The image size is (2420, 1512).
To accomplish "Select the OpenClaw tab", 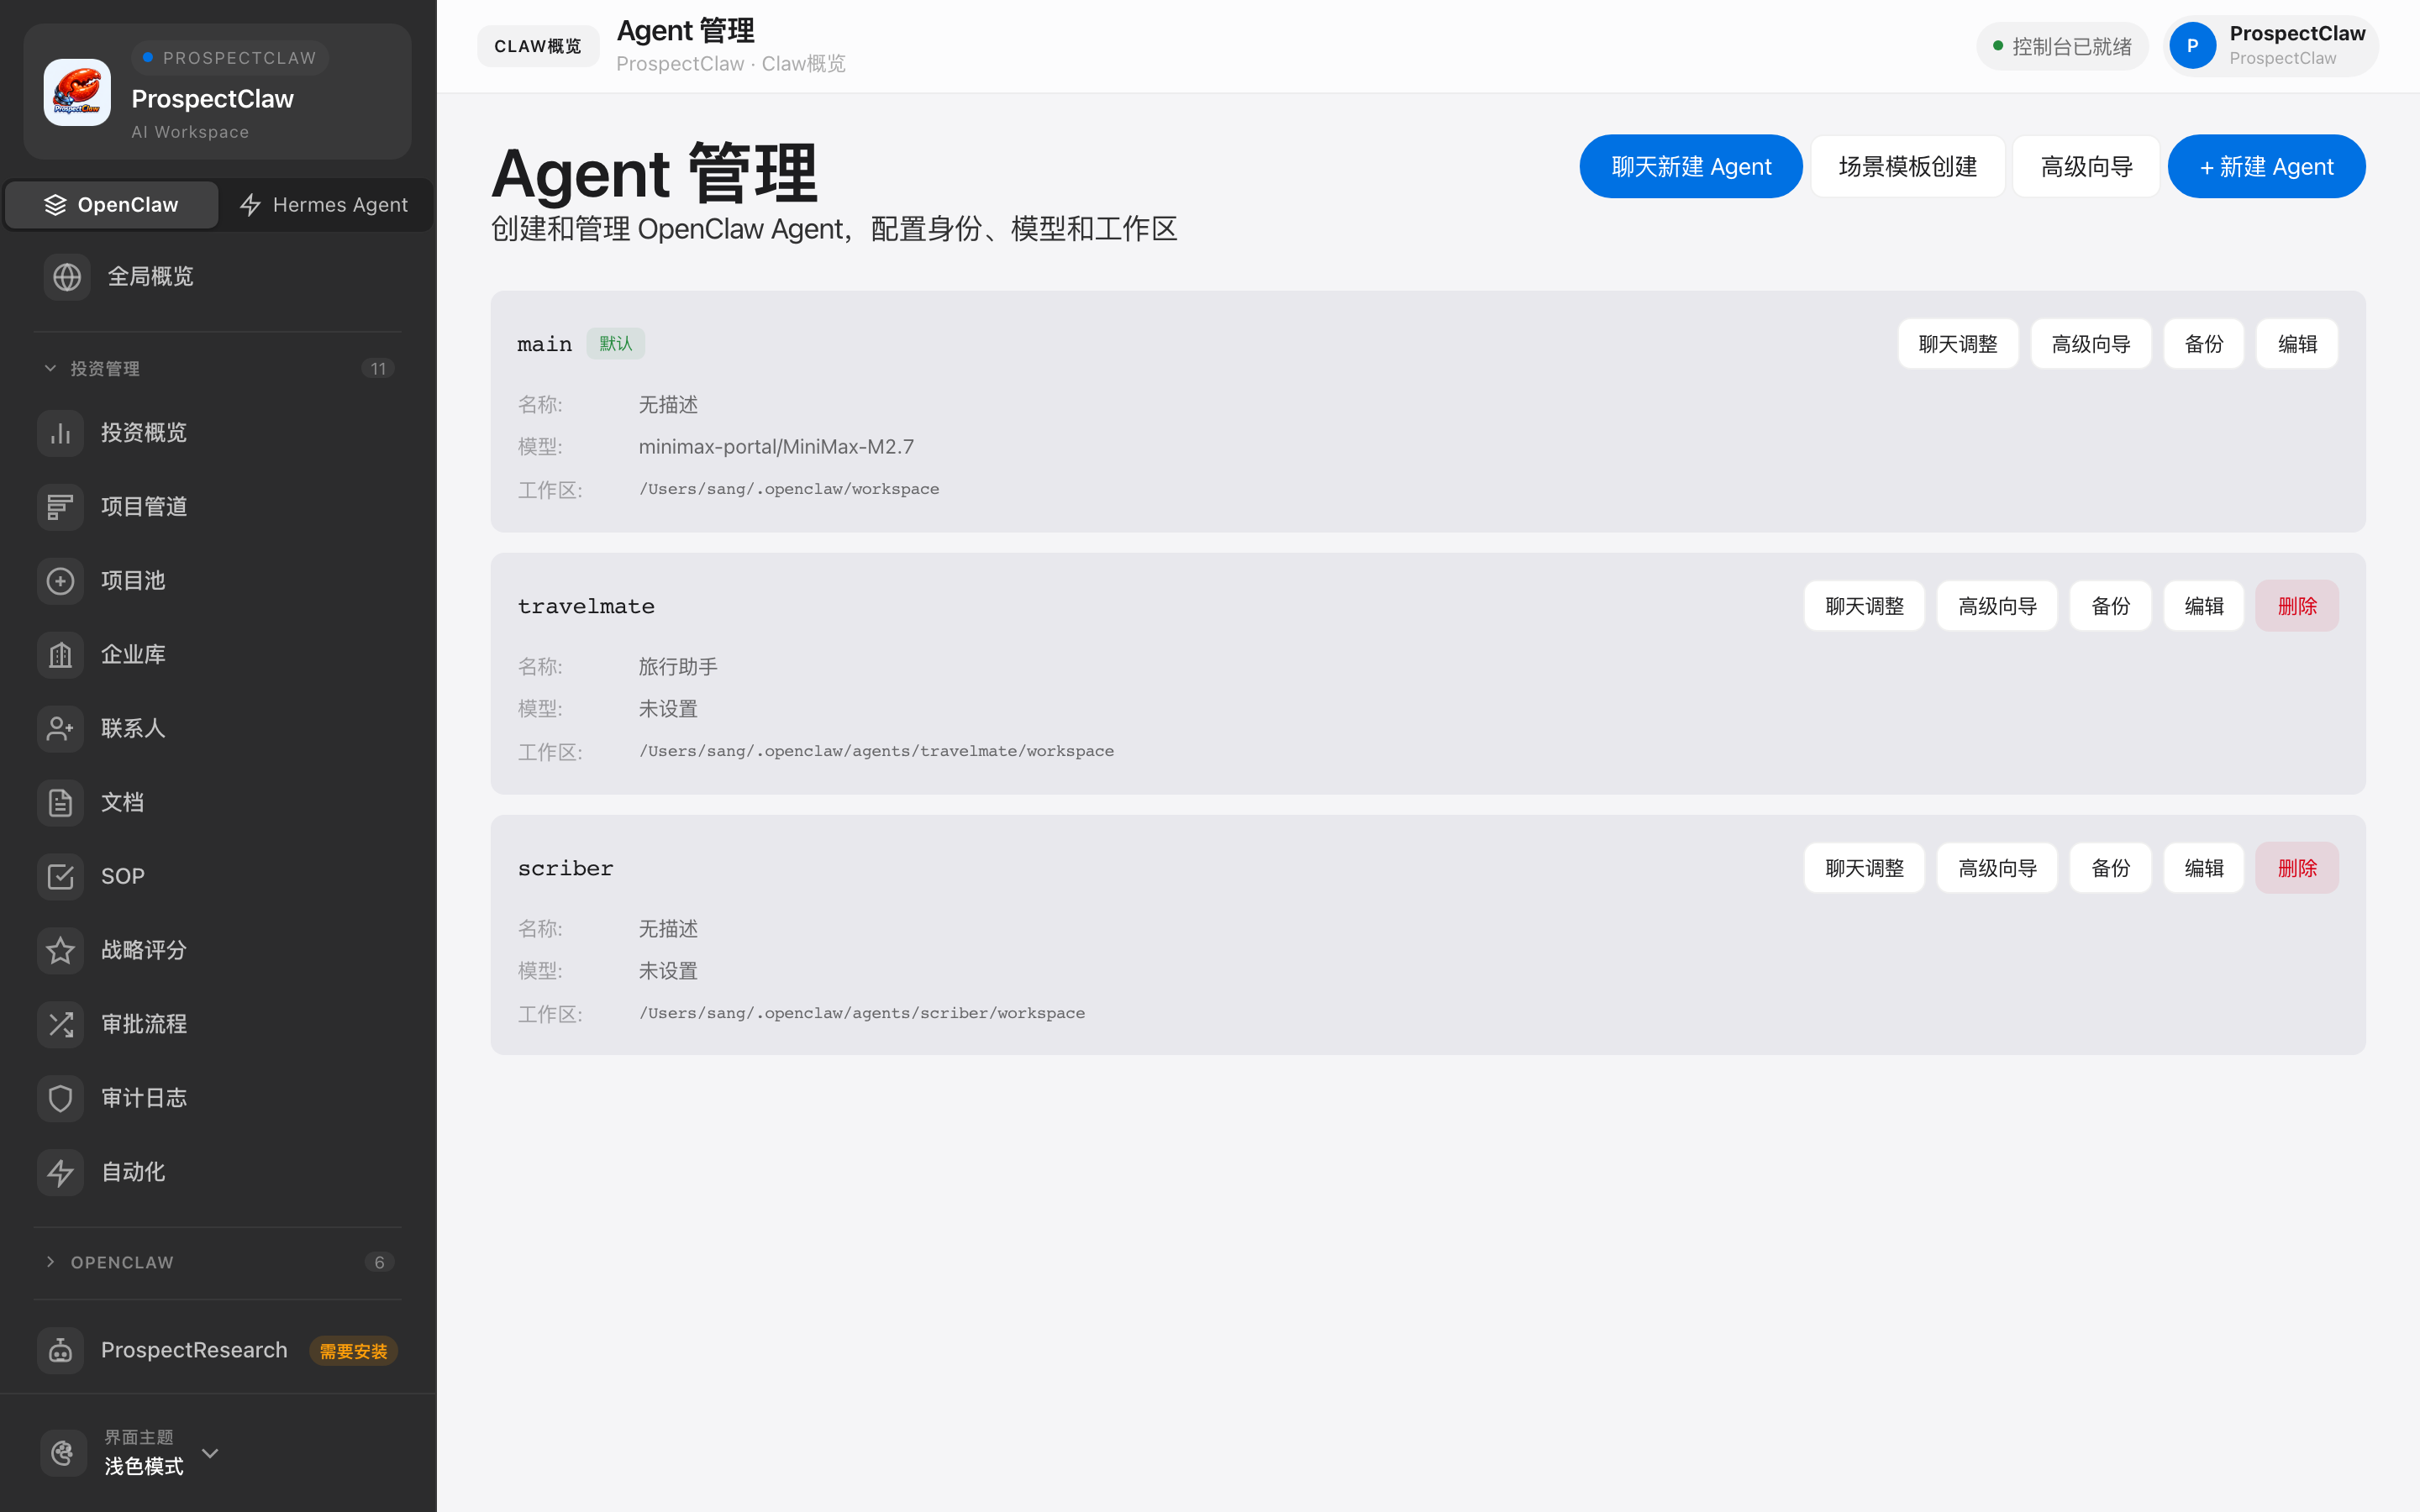I will tap(111, 204).
